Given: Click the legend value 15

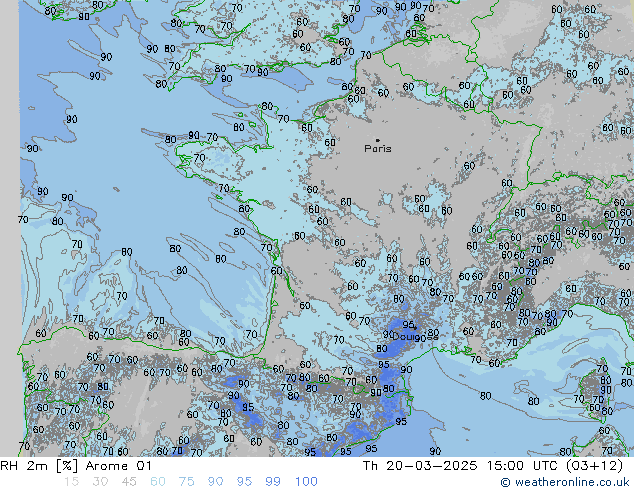Looking at the screenshot, I should (x=71, y=482).
